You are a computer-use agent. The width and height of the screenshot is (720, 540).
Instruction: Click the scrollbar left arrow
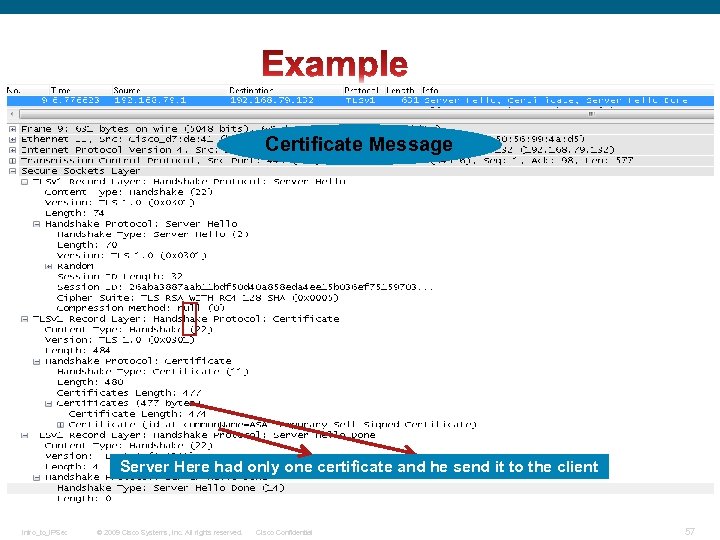tap(12, 113)
